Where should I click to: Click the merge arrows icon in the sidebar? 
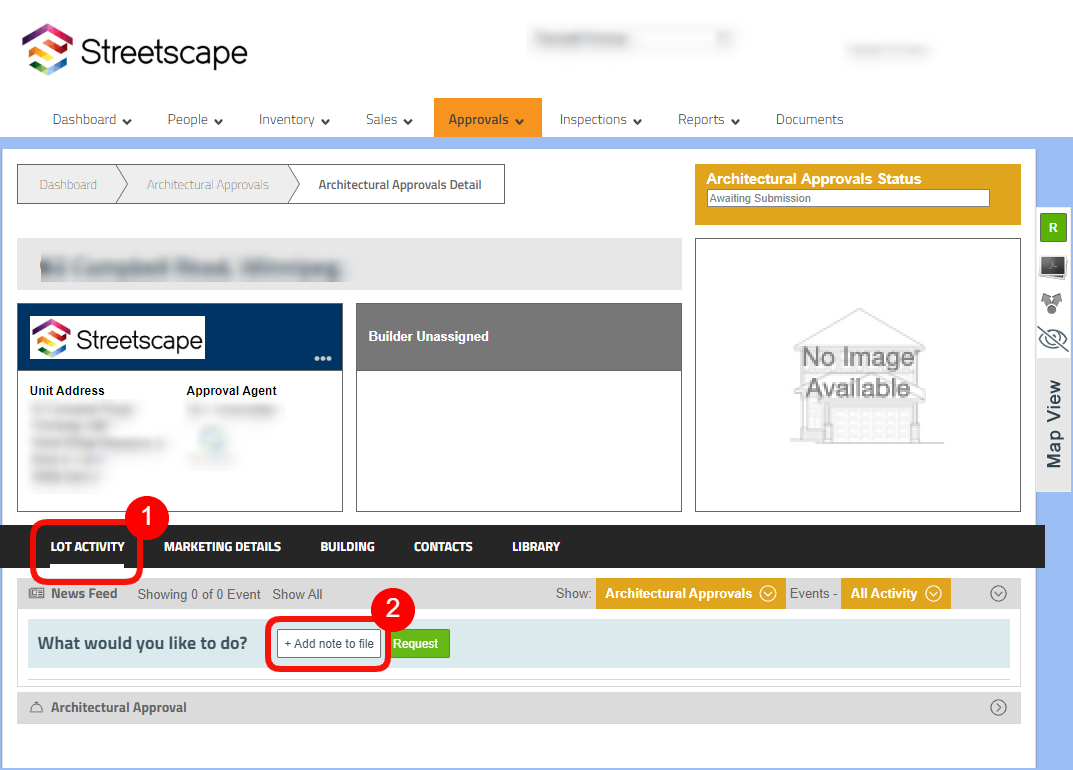(x=1052, y=303)
